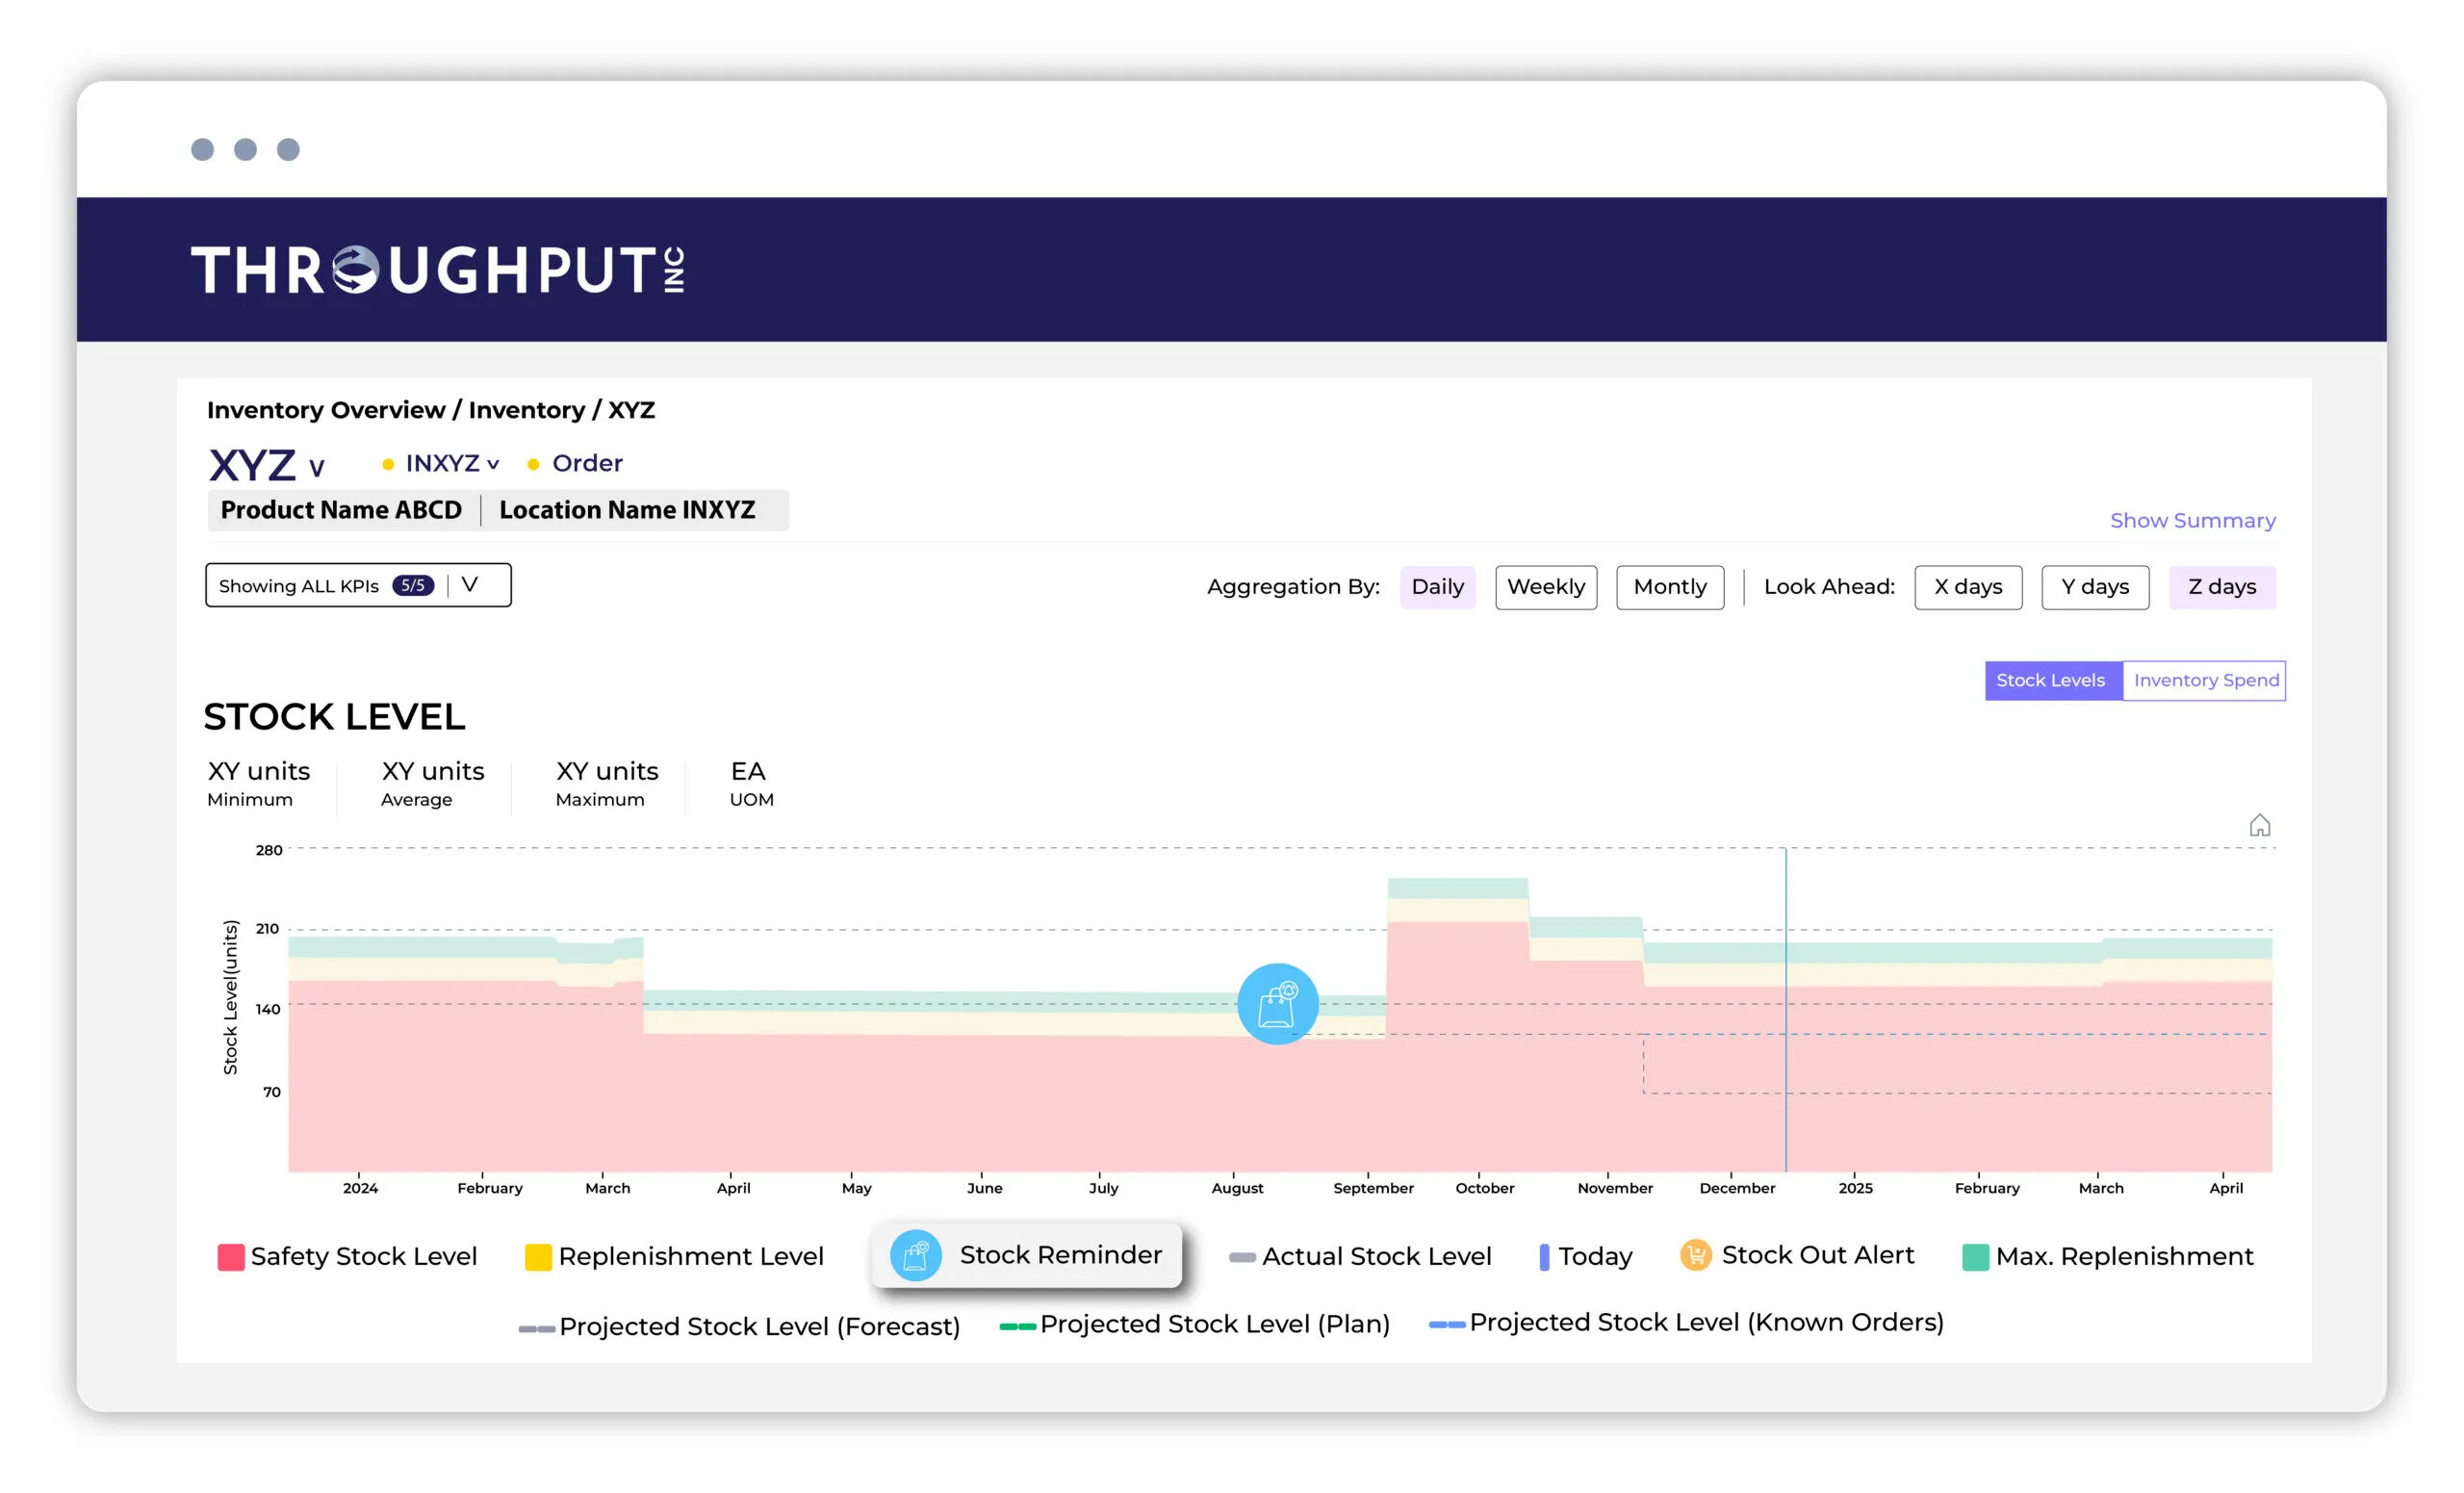
Task: Set look ahead to Y days
Action: pyautogui.click(x=2094, y=587)
